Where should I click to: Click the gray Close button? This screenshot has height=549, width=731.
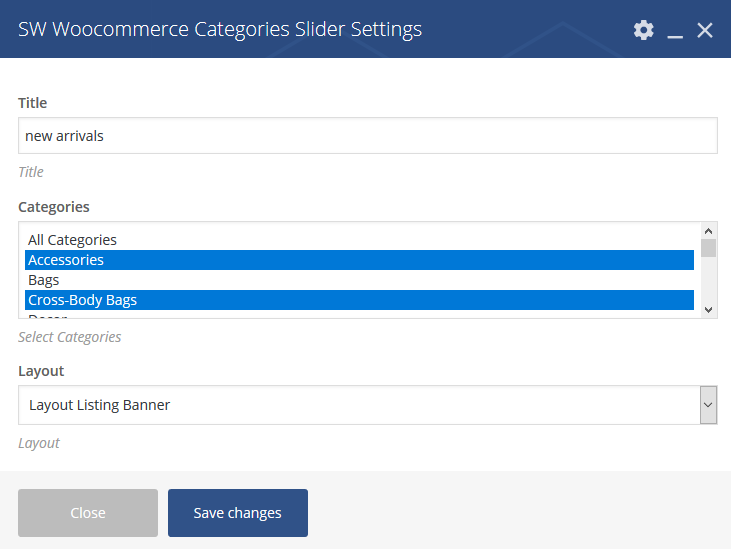coord(88,513)
